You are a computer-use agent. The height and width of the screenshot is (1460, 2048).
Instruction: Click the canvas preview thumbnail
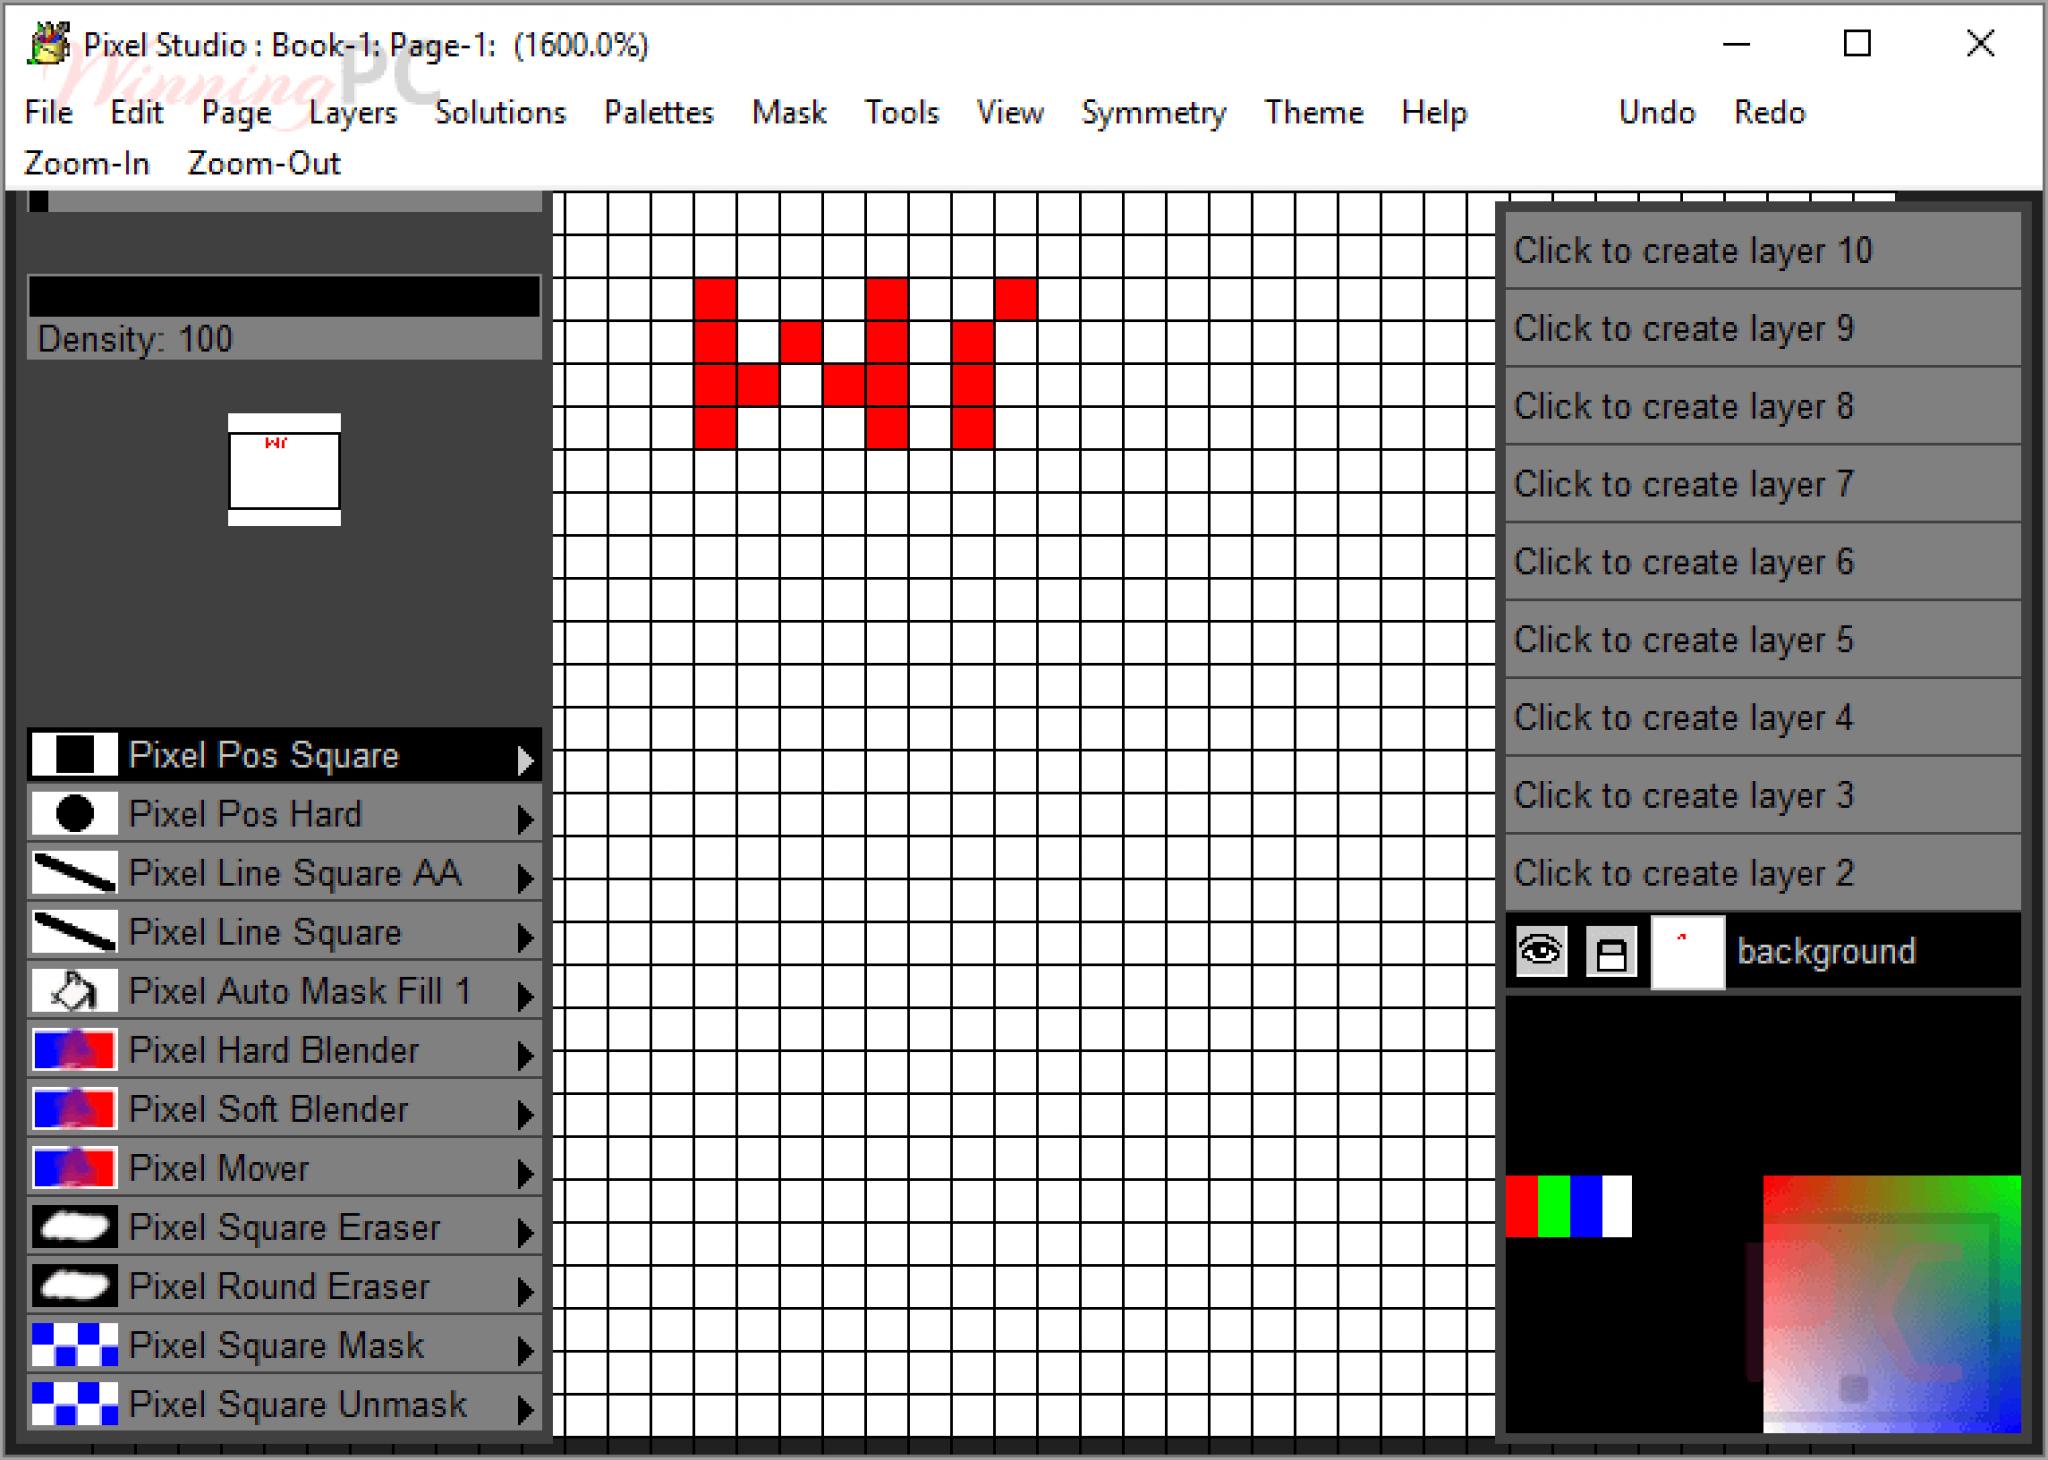pyautogui.click(x=284, y=469)
